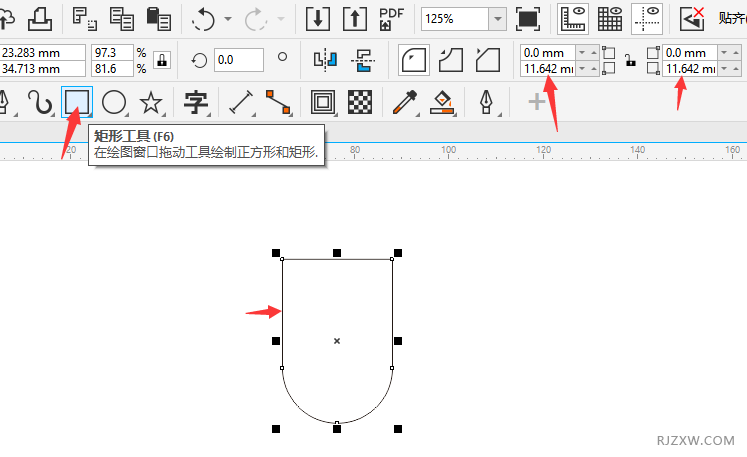Select the Ellipse tool
This screenshot has width=747, height=457.
click(114, 102)
